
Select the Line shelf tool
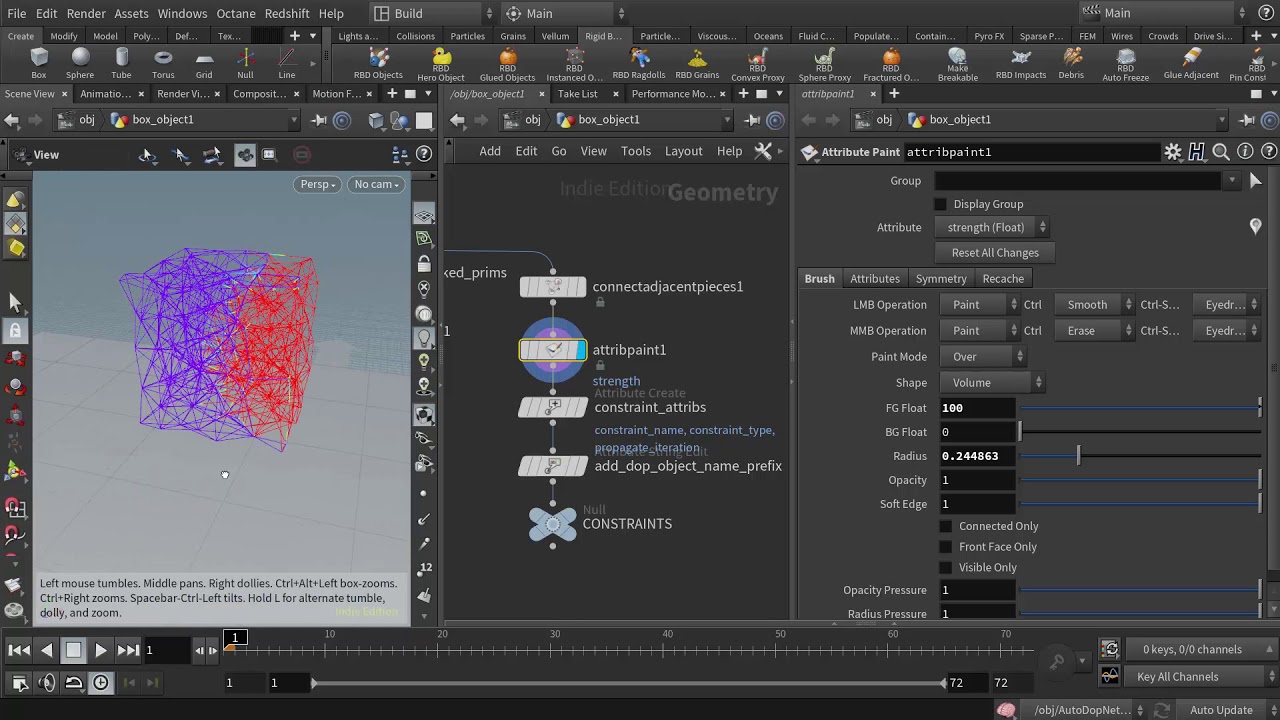pyautogui.click(x=287, y=63)
